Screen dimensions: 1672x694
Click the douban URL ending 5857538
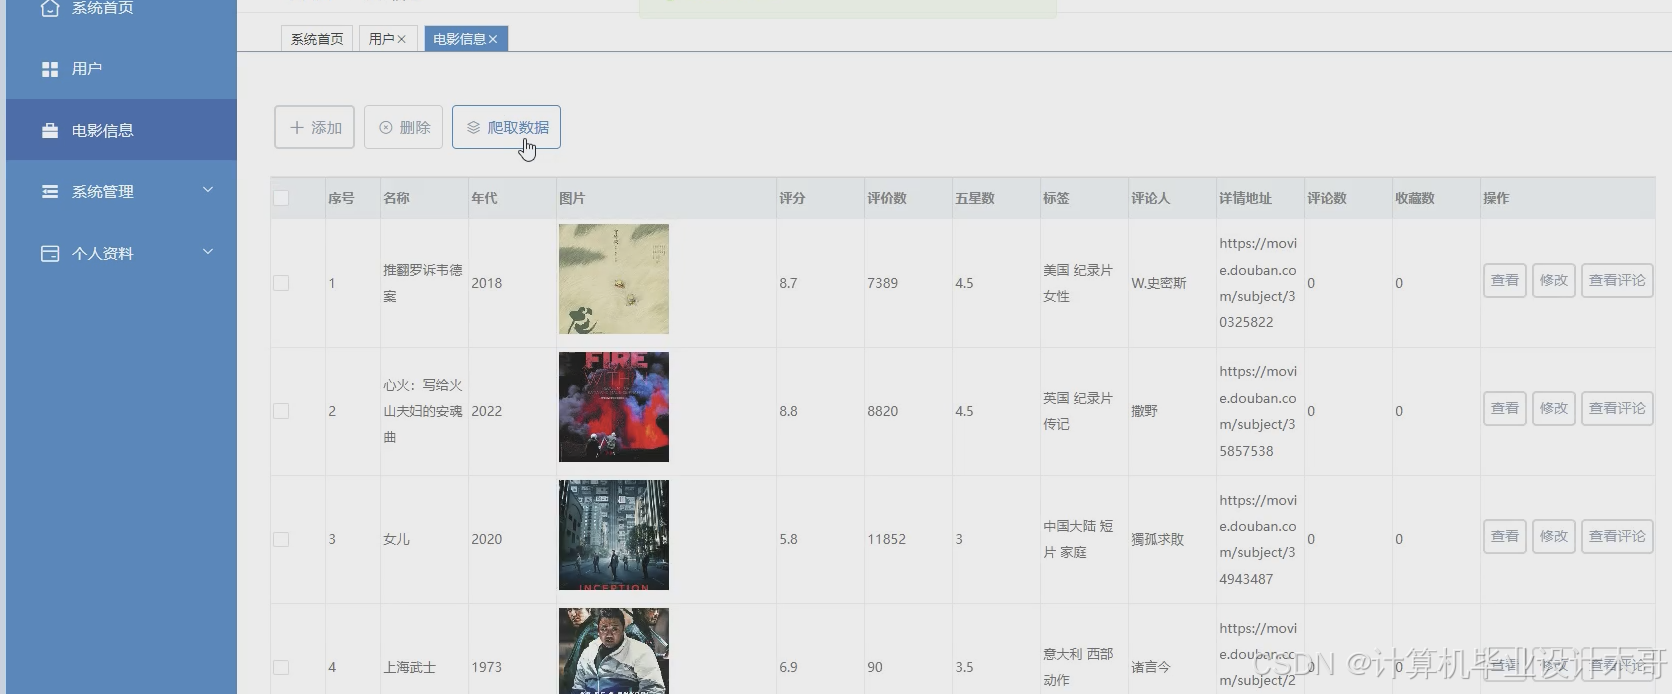[x=1258, y=411]
